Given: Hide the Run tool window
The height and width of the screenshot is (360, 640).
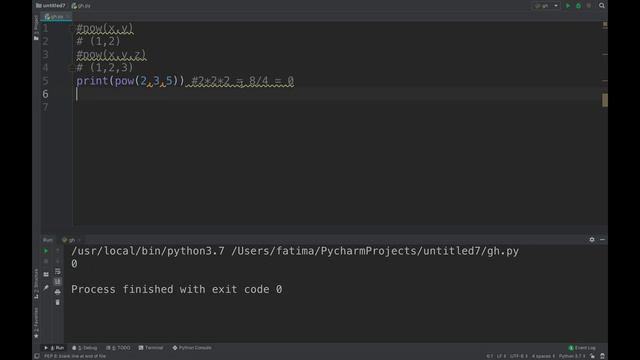Looking at the screenshot, I should (602, 240).
